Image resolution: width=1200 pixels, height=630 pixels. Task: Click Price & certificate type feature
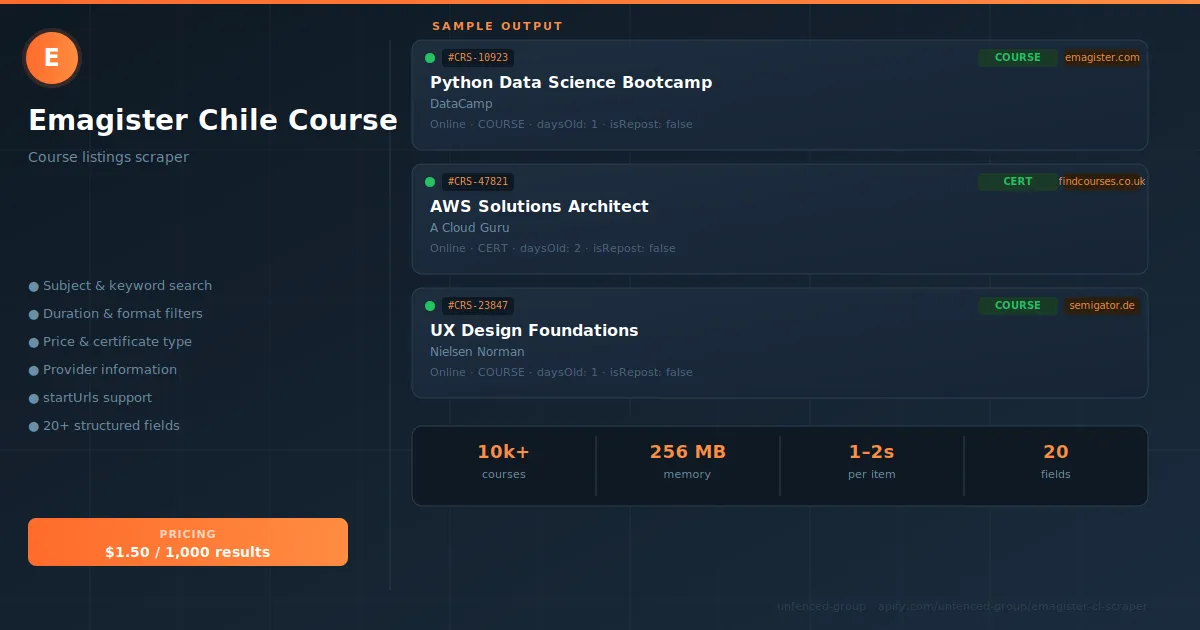click(117, 342)
